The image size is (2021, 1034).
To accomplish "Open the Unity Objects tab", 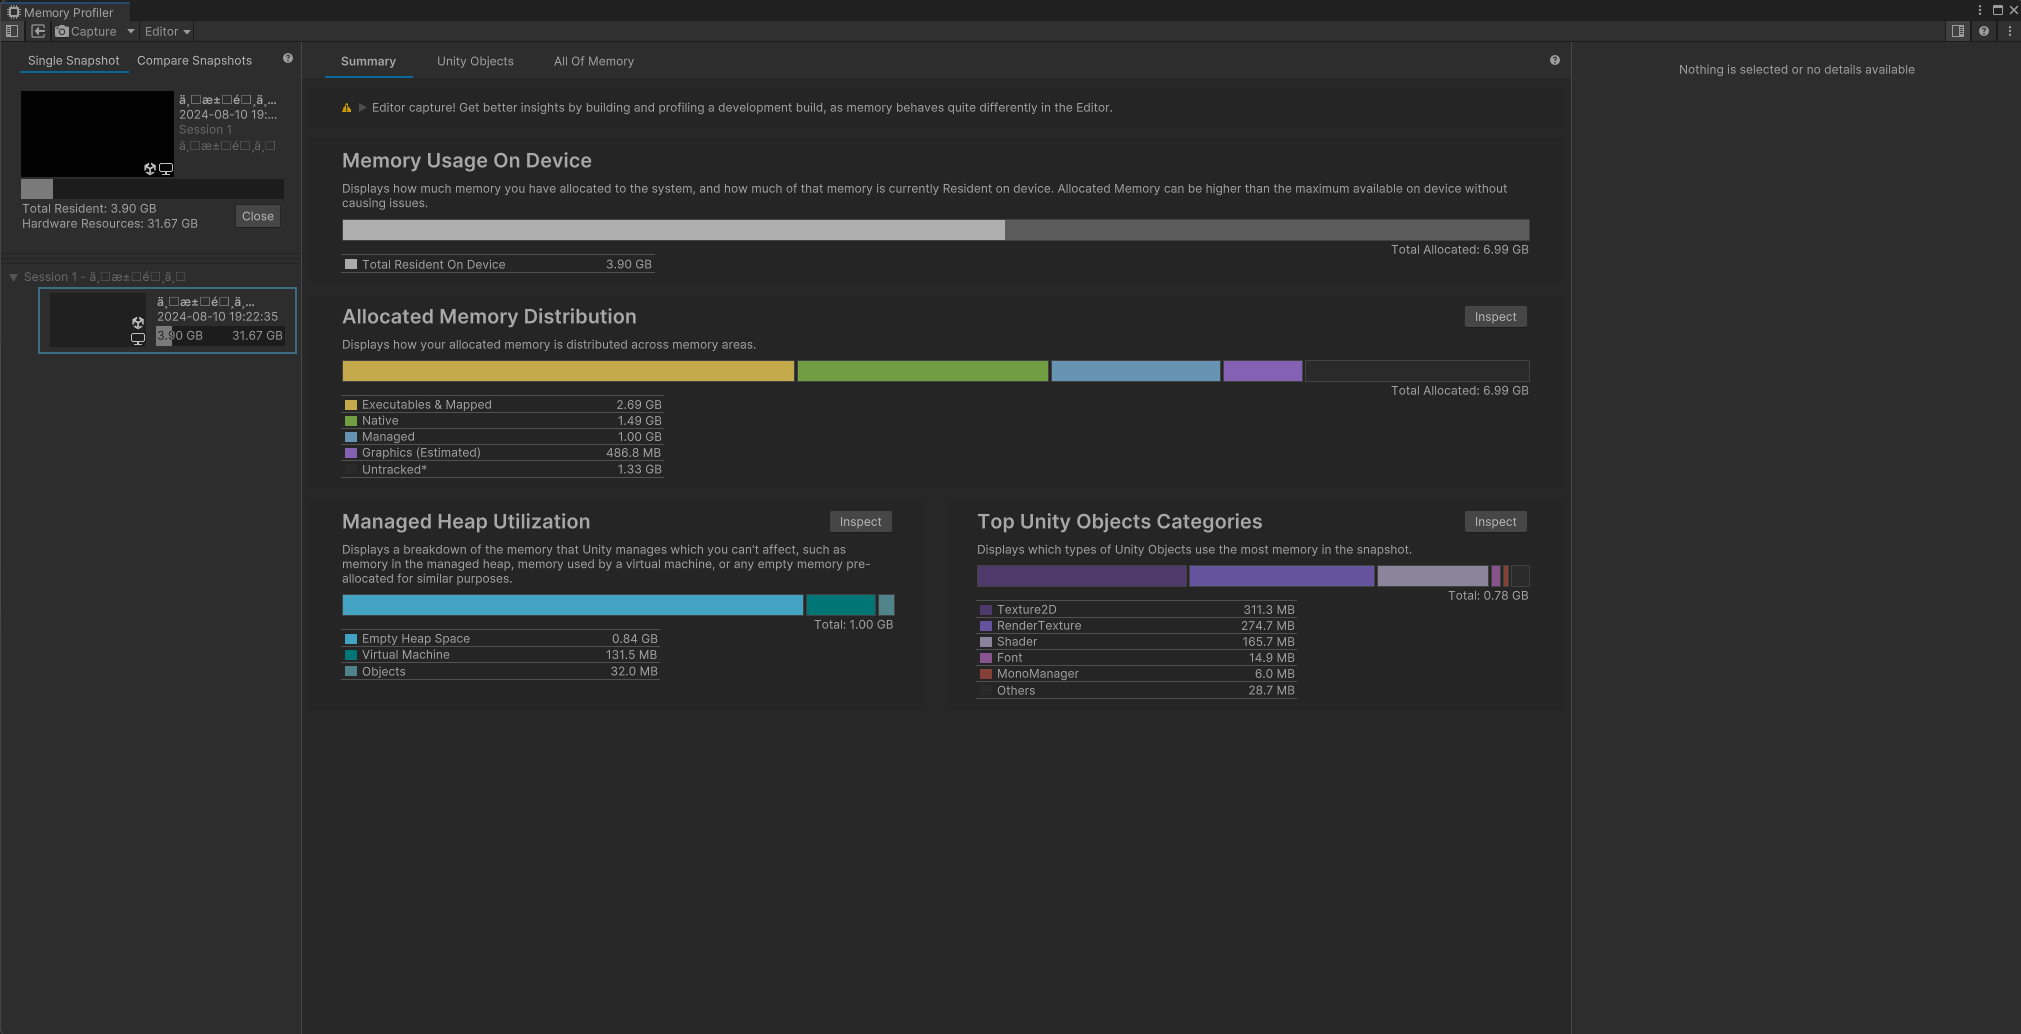I will click(x=475, y=61).
